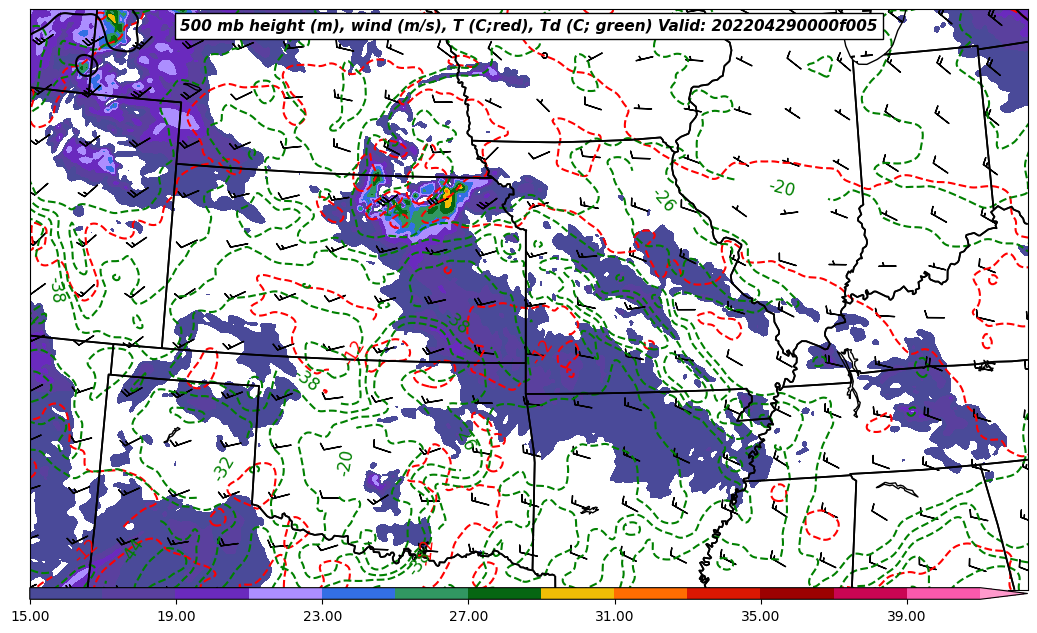Viewport: 1037px width, 633px height.
Task: Click the 39.00 colorbar tick label
Action: pyautogui.click(x=906, y=616)
